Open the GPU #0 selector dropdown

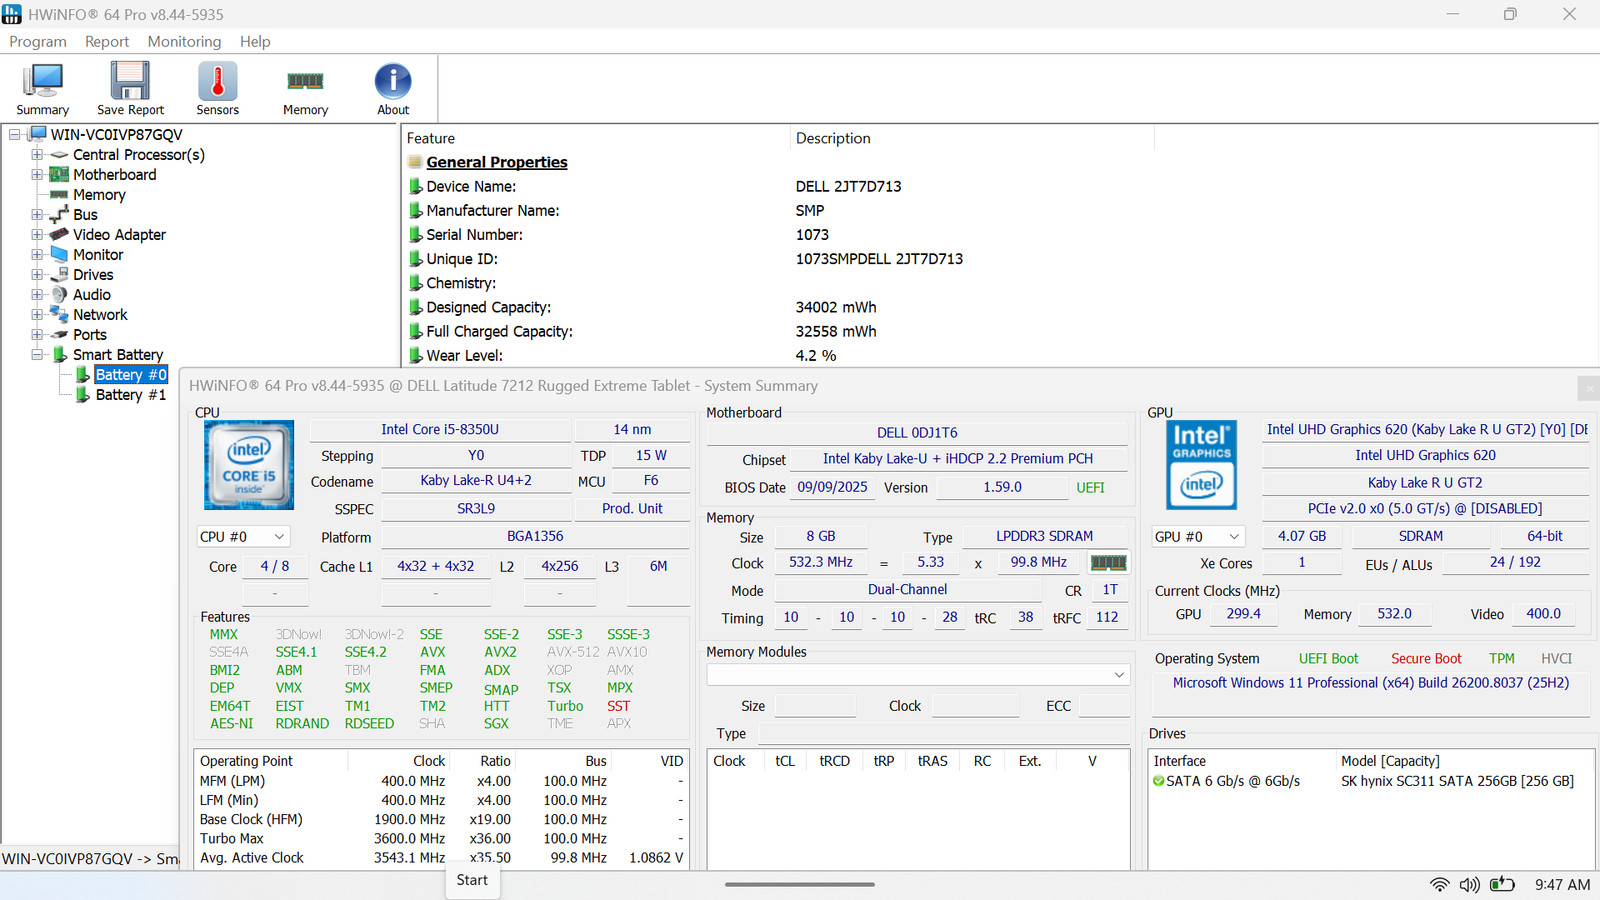[1198, 537]
